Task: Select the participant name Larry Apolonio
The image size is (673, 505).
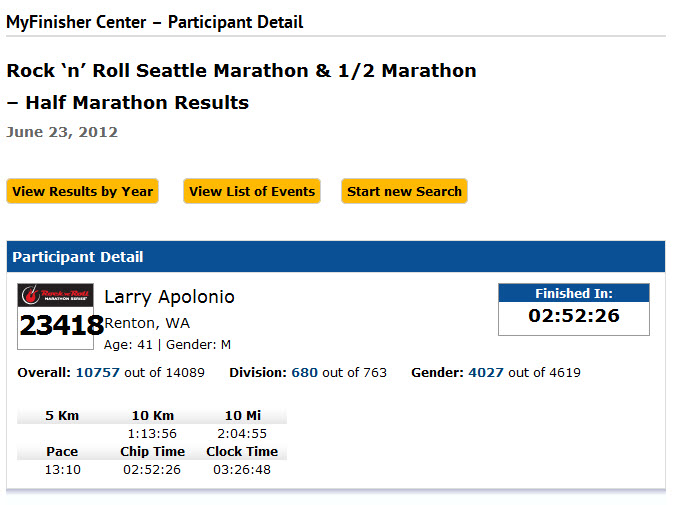Action: [x=169, y=297]
